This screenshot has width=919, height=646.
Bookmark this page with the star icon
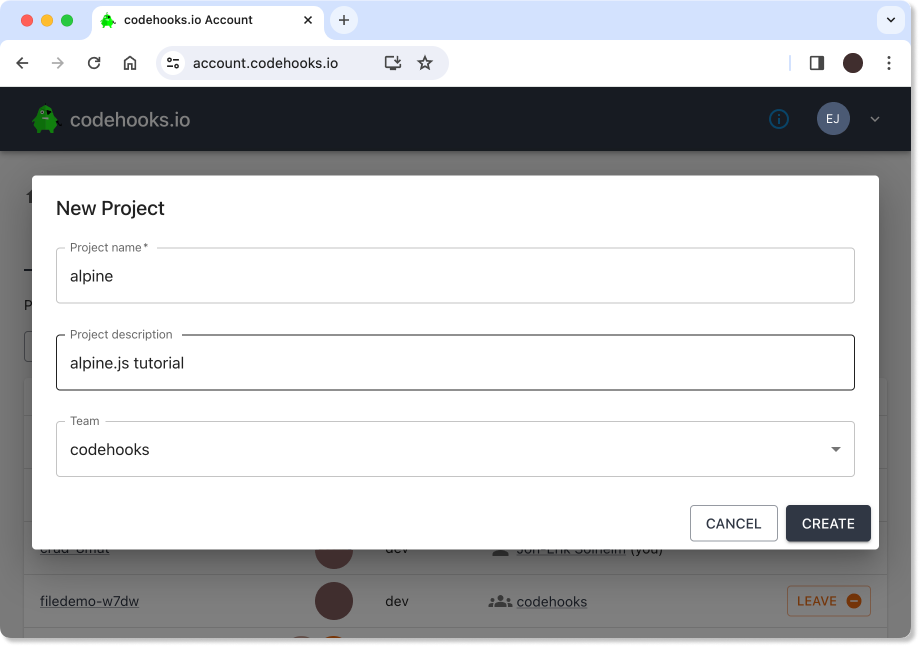pos(425,63)
